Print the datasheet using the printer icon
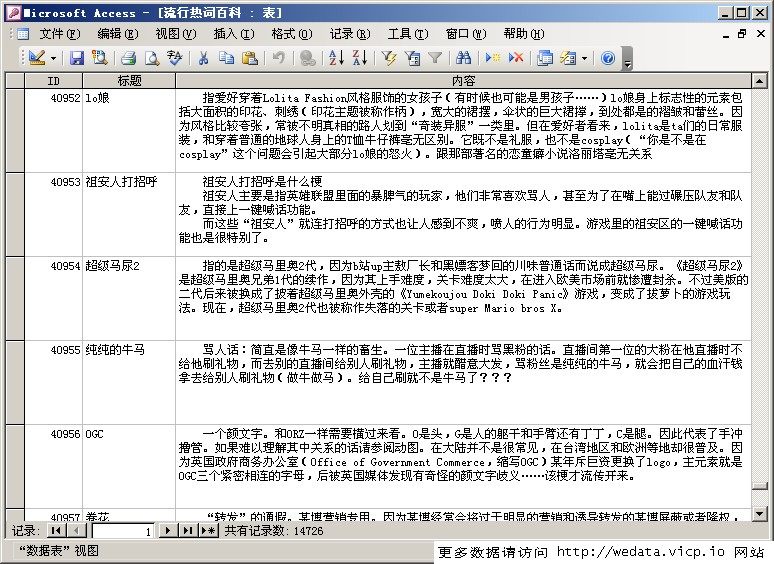Viewport: 774px width, 564px height. pyautogui.click(x=129, y=58)
